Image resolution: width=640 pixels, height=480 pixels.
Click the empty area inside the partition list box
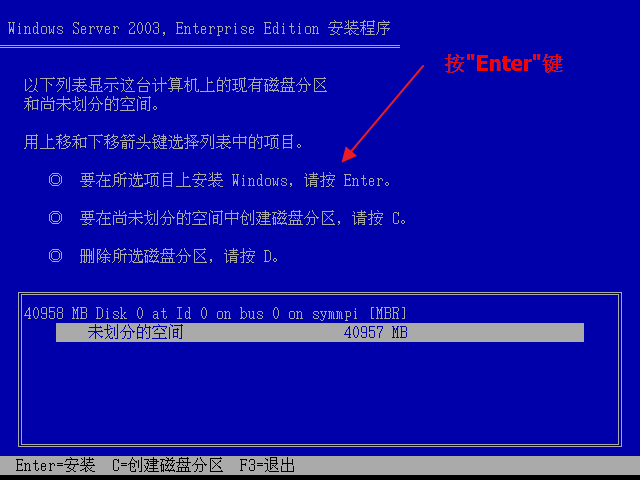[320, 392]
